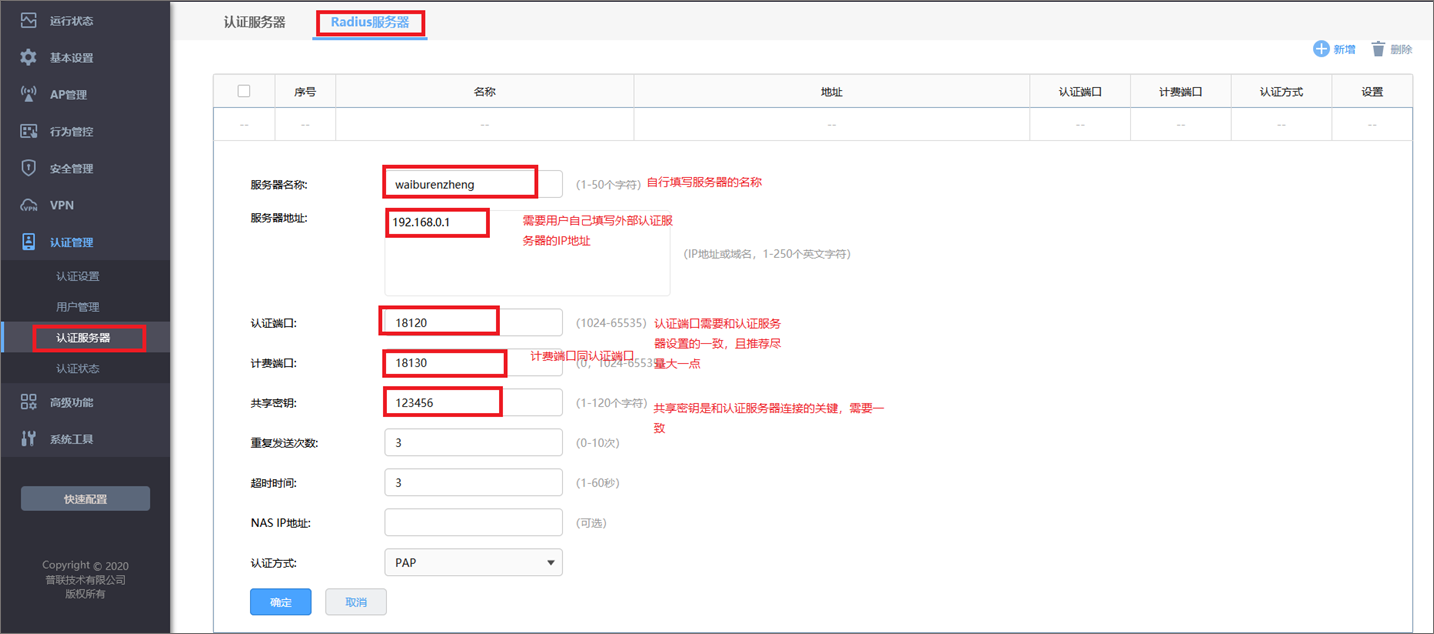Switch to the 认证服务器 tab
1434x634 pixels.
coord(254,22)
